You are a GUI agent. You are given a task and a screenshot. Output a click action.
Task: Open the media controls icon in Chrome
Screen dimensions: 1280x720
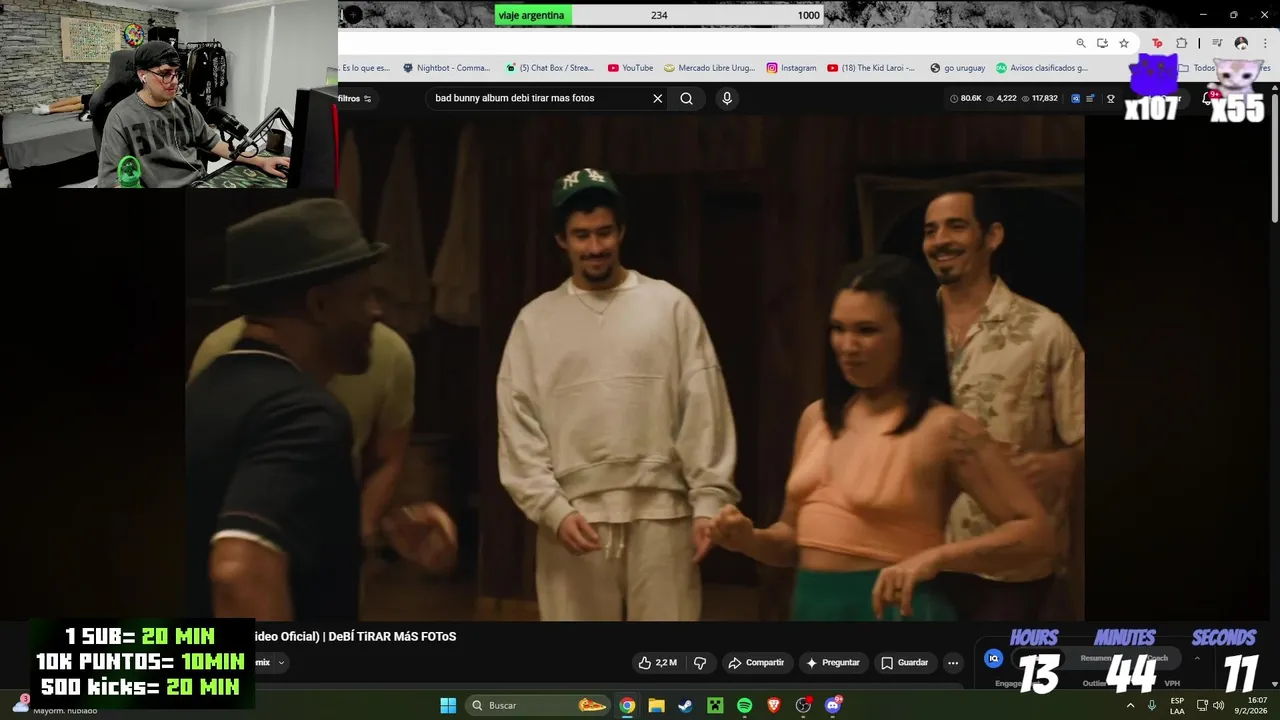point(1217,43)
